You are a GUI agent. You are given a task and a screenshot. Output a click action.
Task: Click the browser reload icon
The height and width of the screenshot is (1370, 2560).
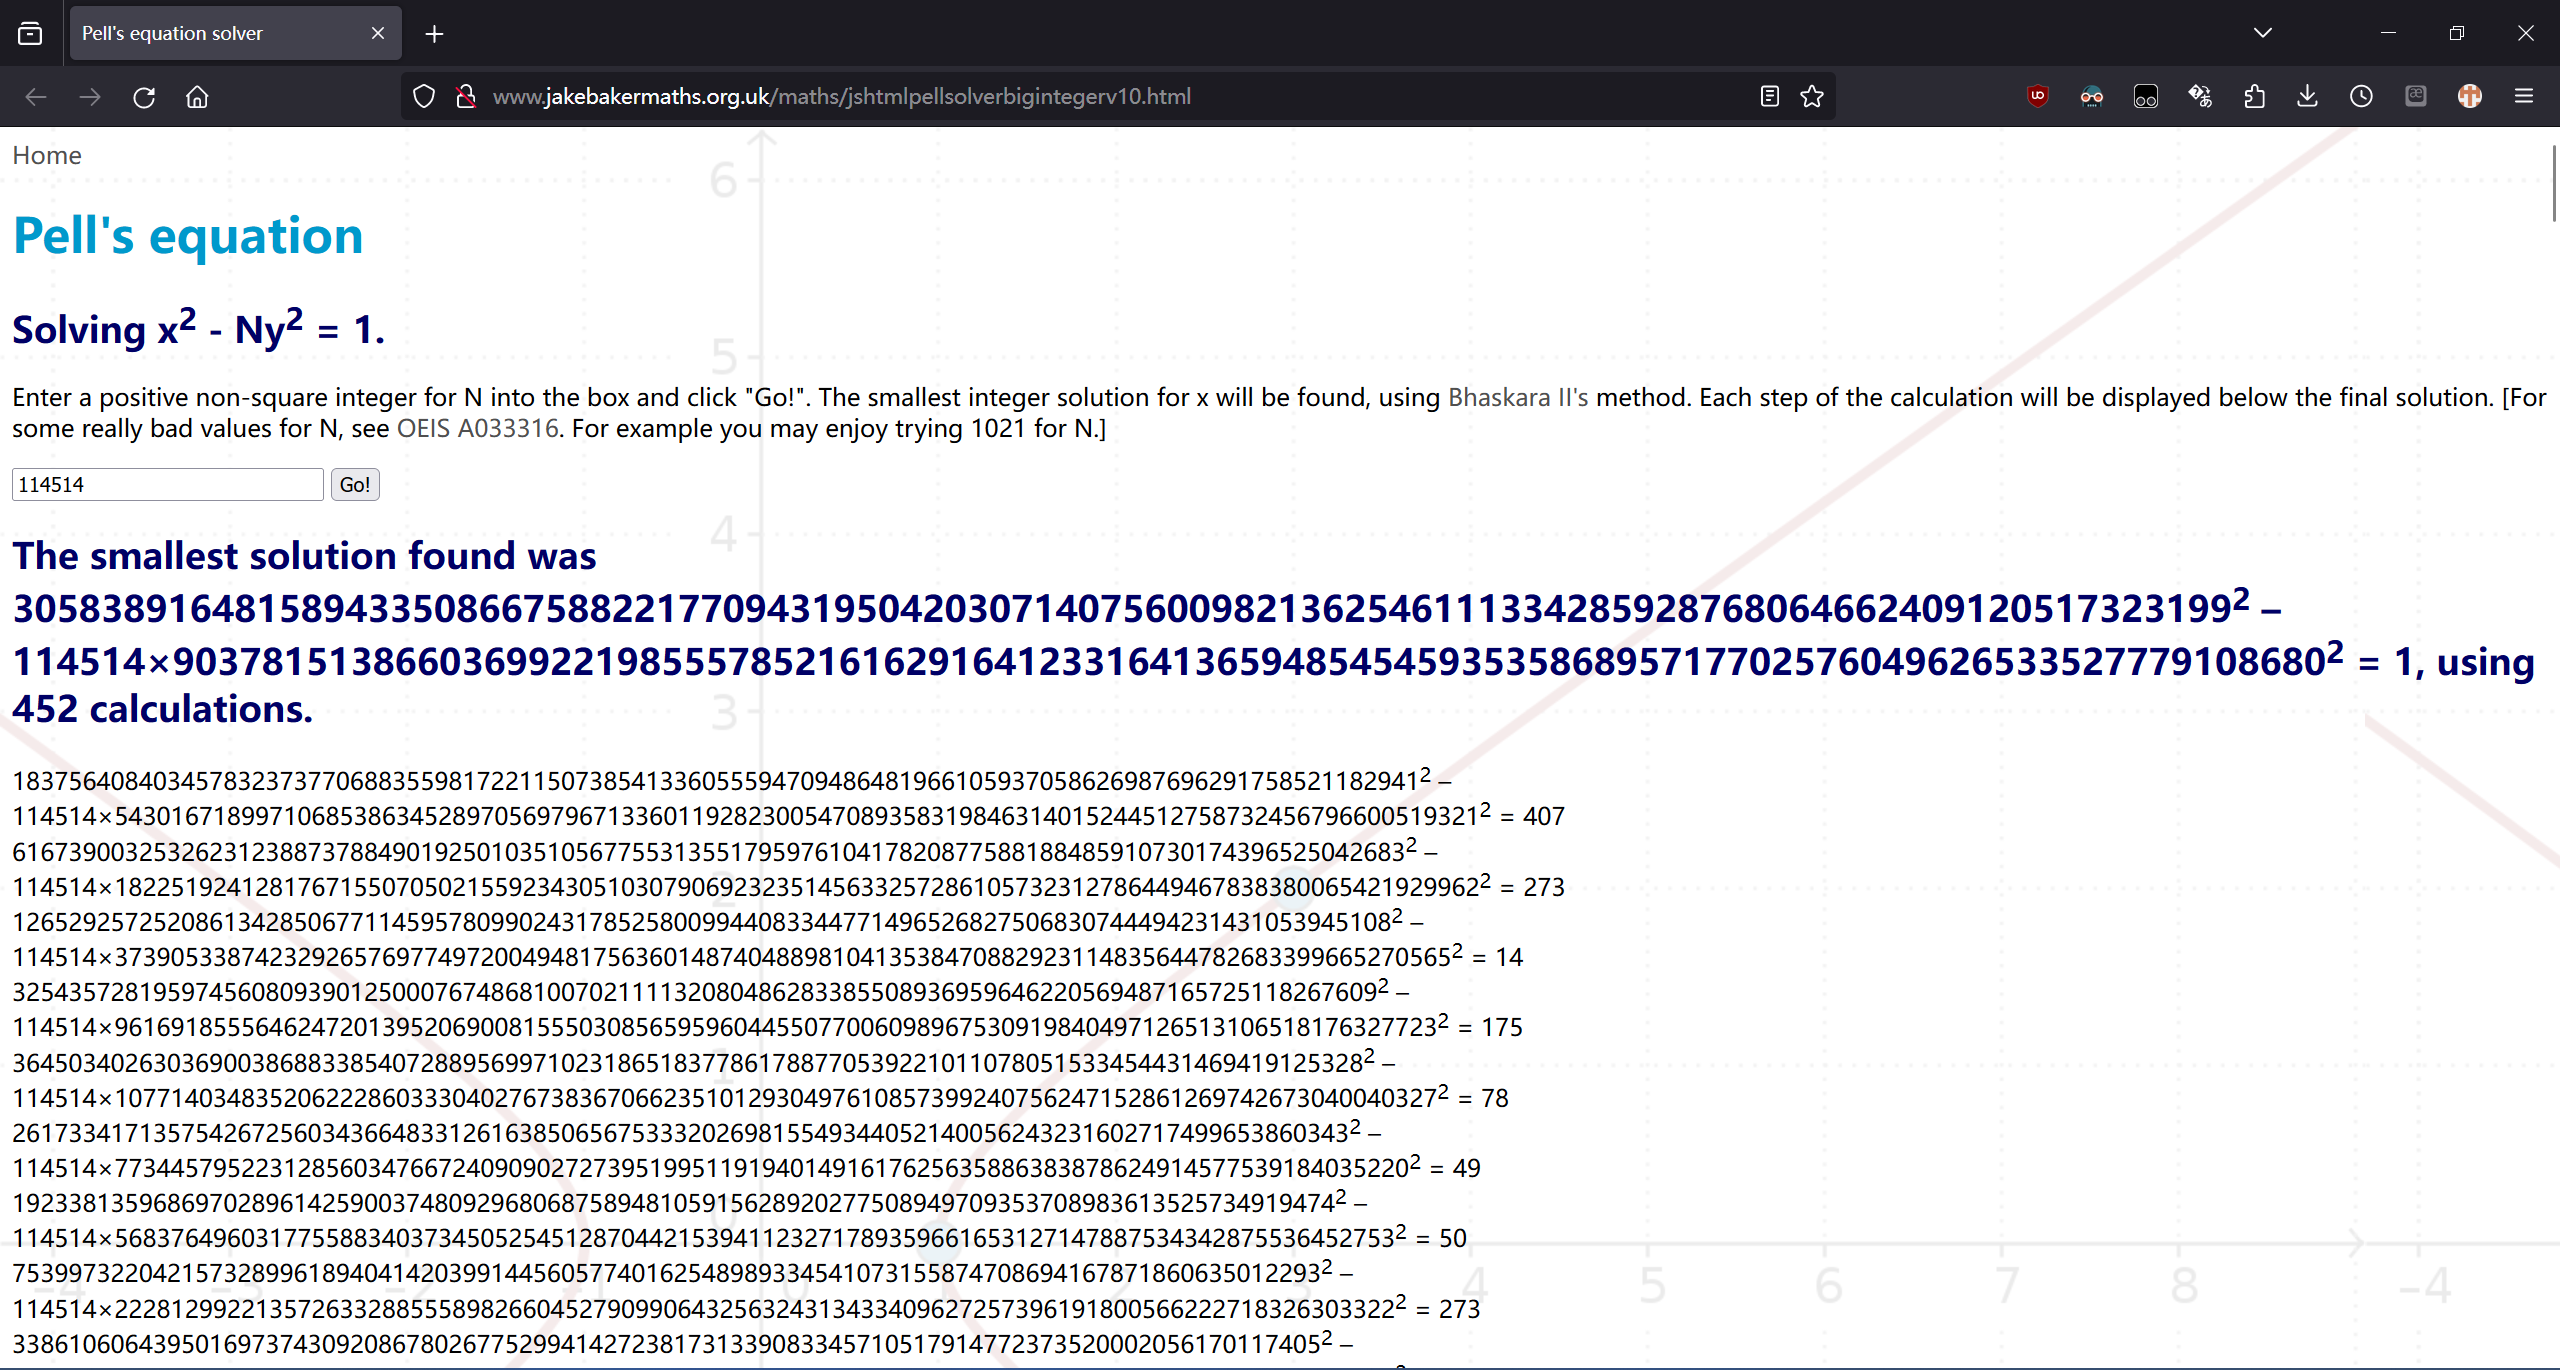coord(144,97)
